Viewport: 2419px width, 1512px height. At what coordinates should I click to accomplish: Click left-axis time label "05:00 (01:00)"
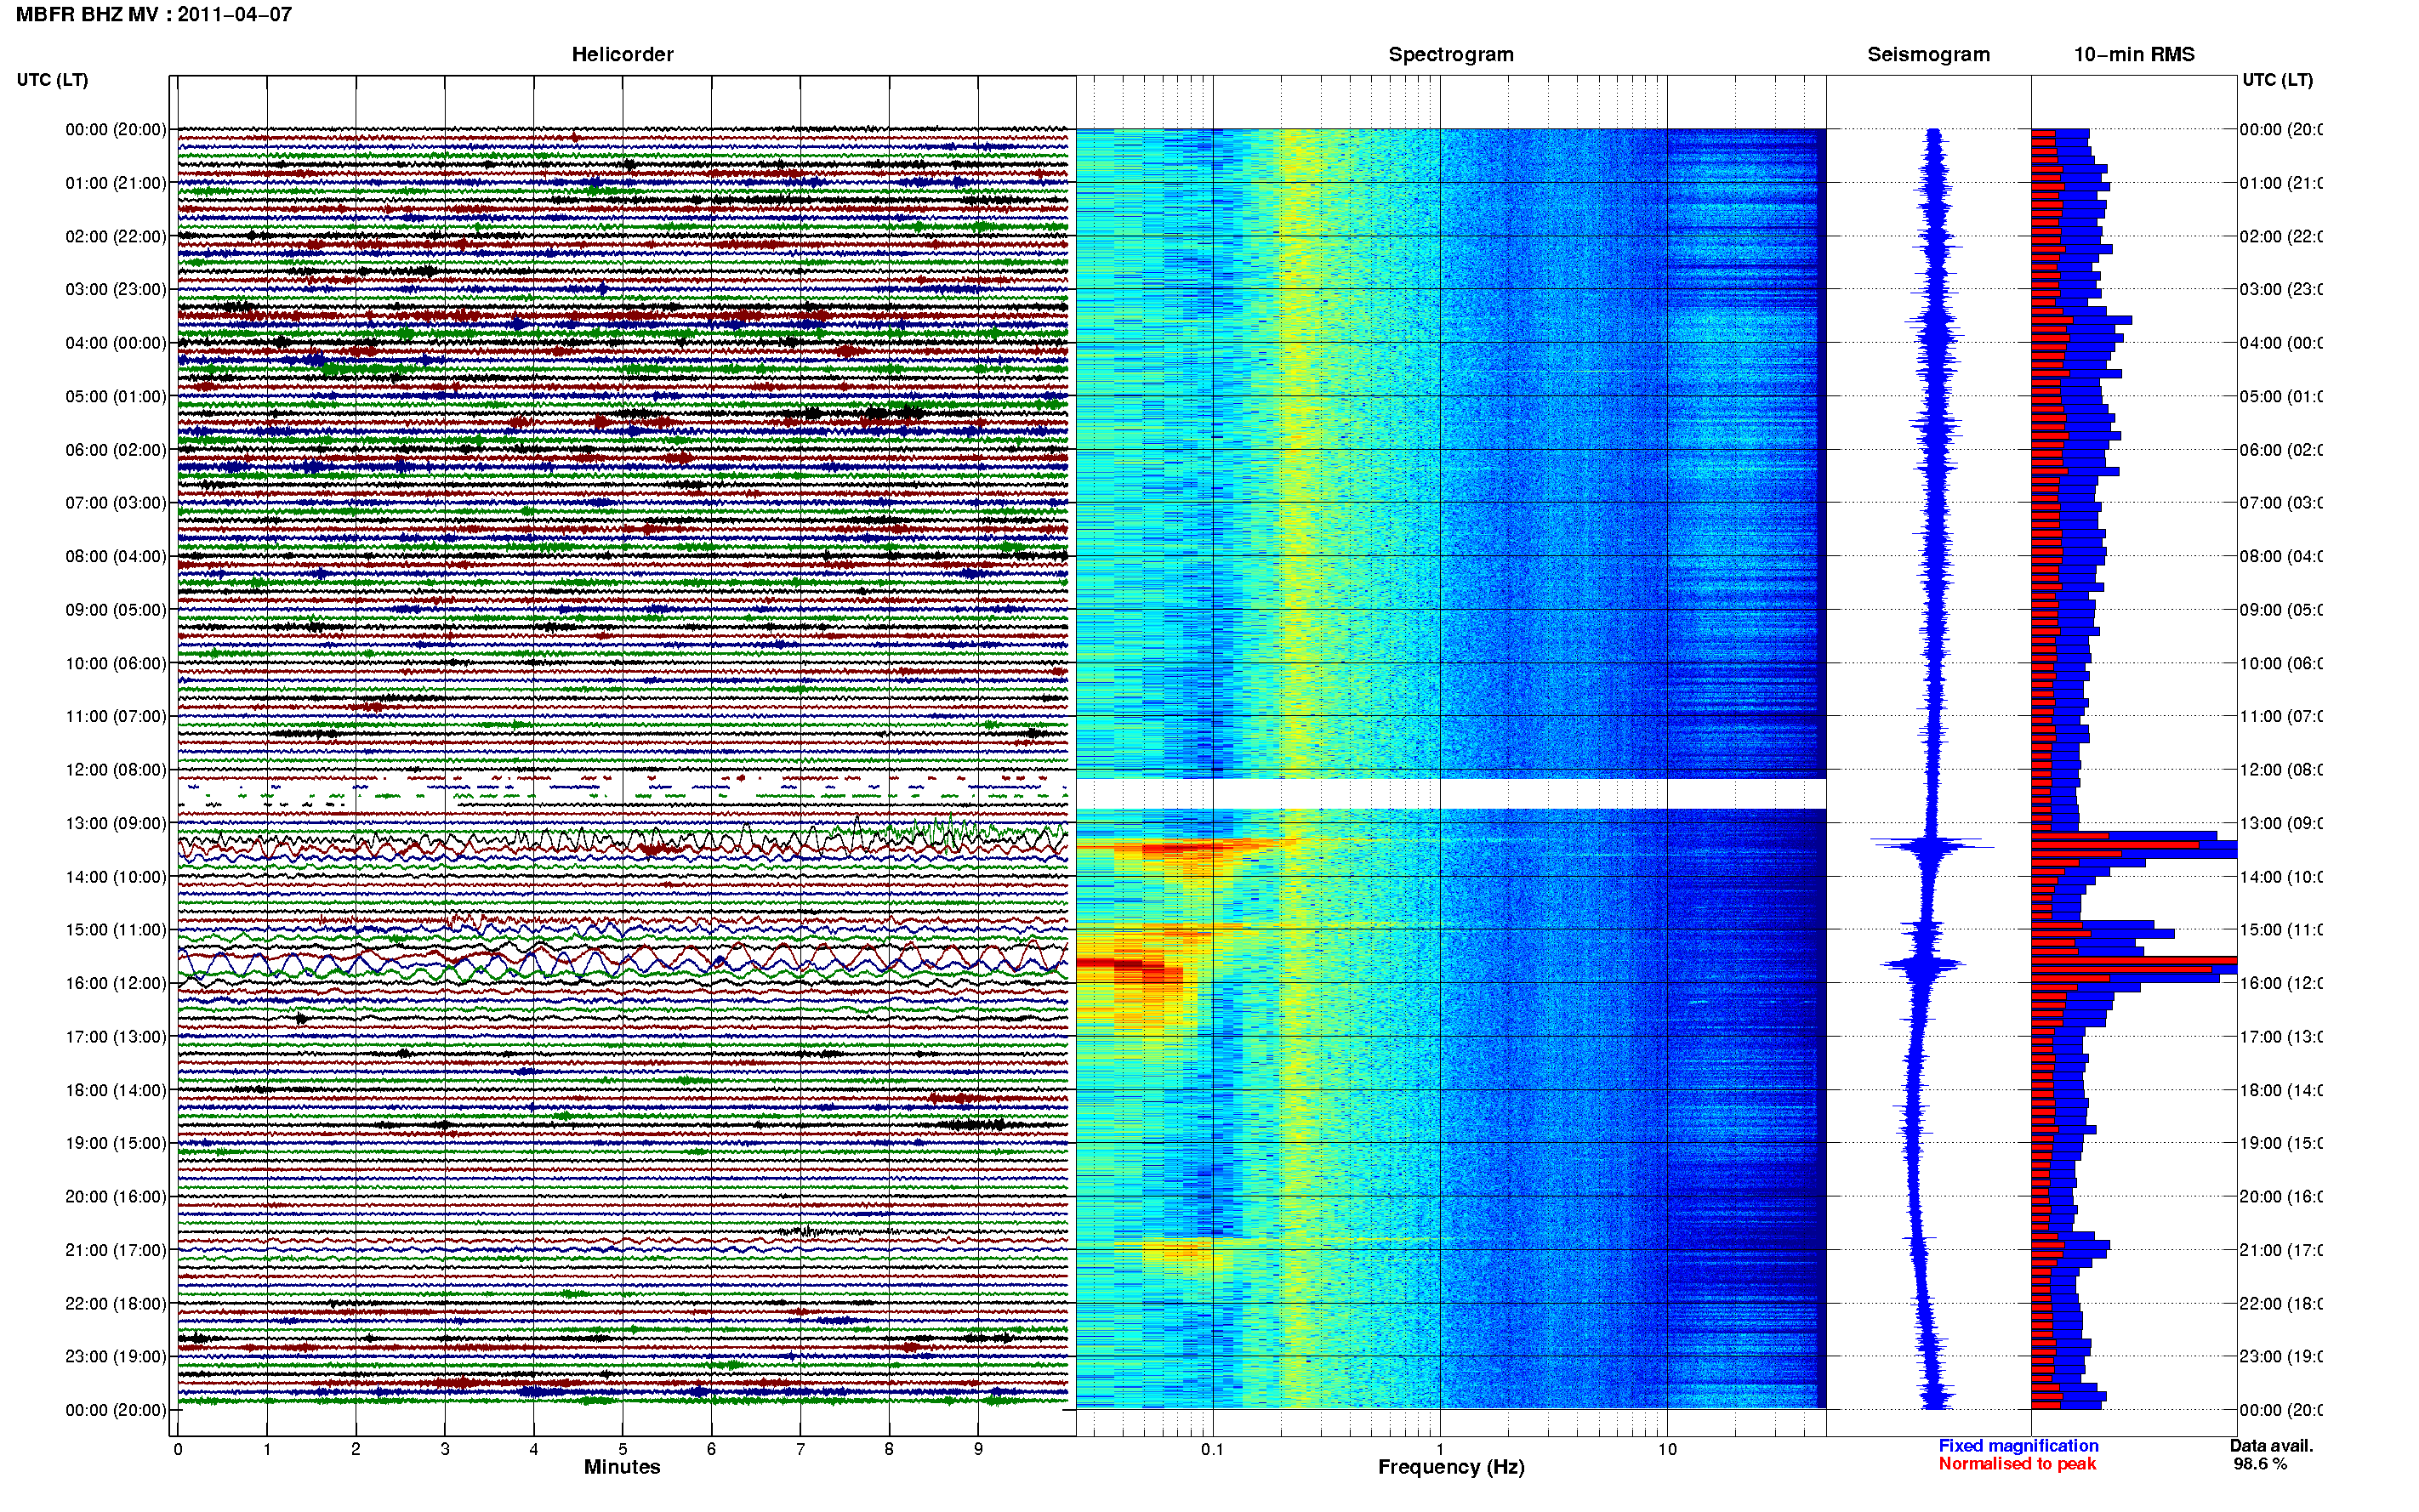pyautogui.click(x=116, y=397)
